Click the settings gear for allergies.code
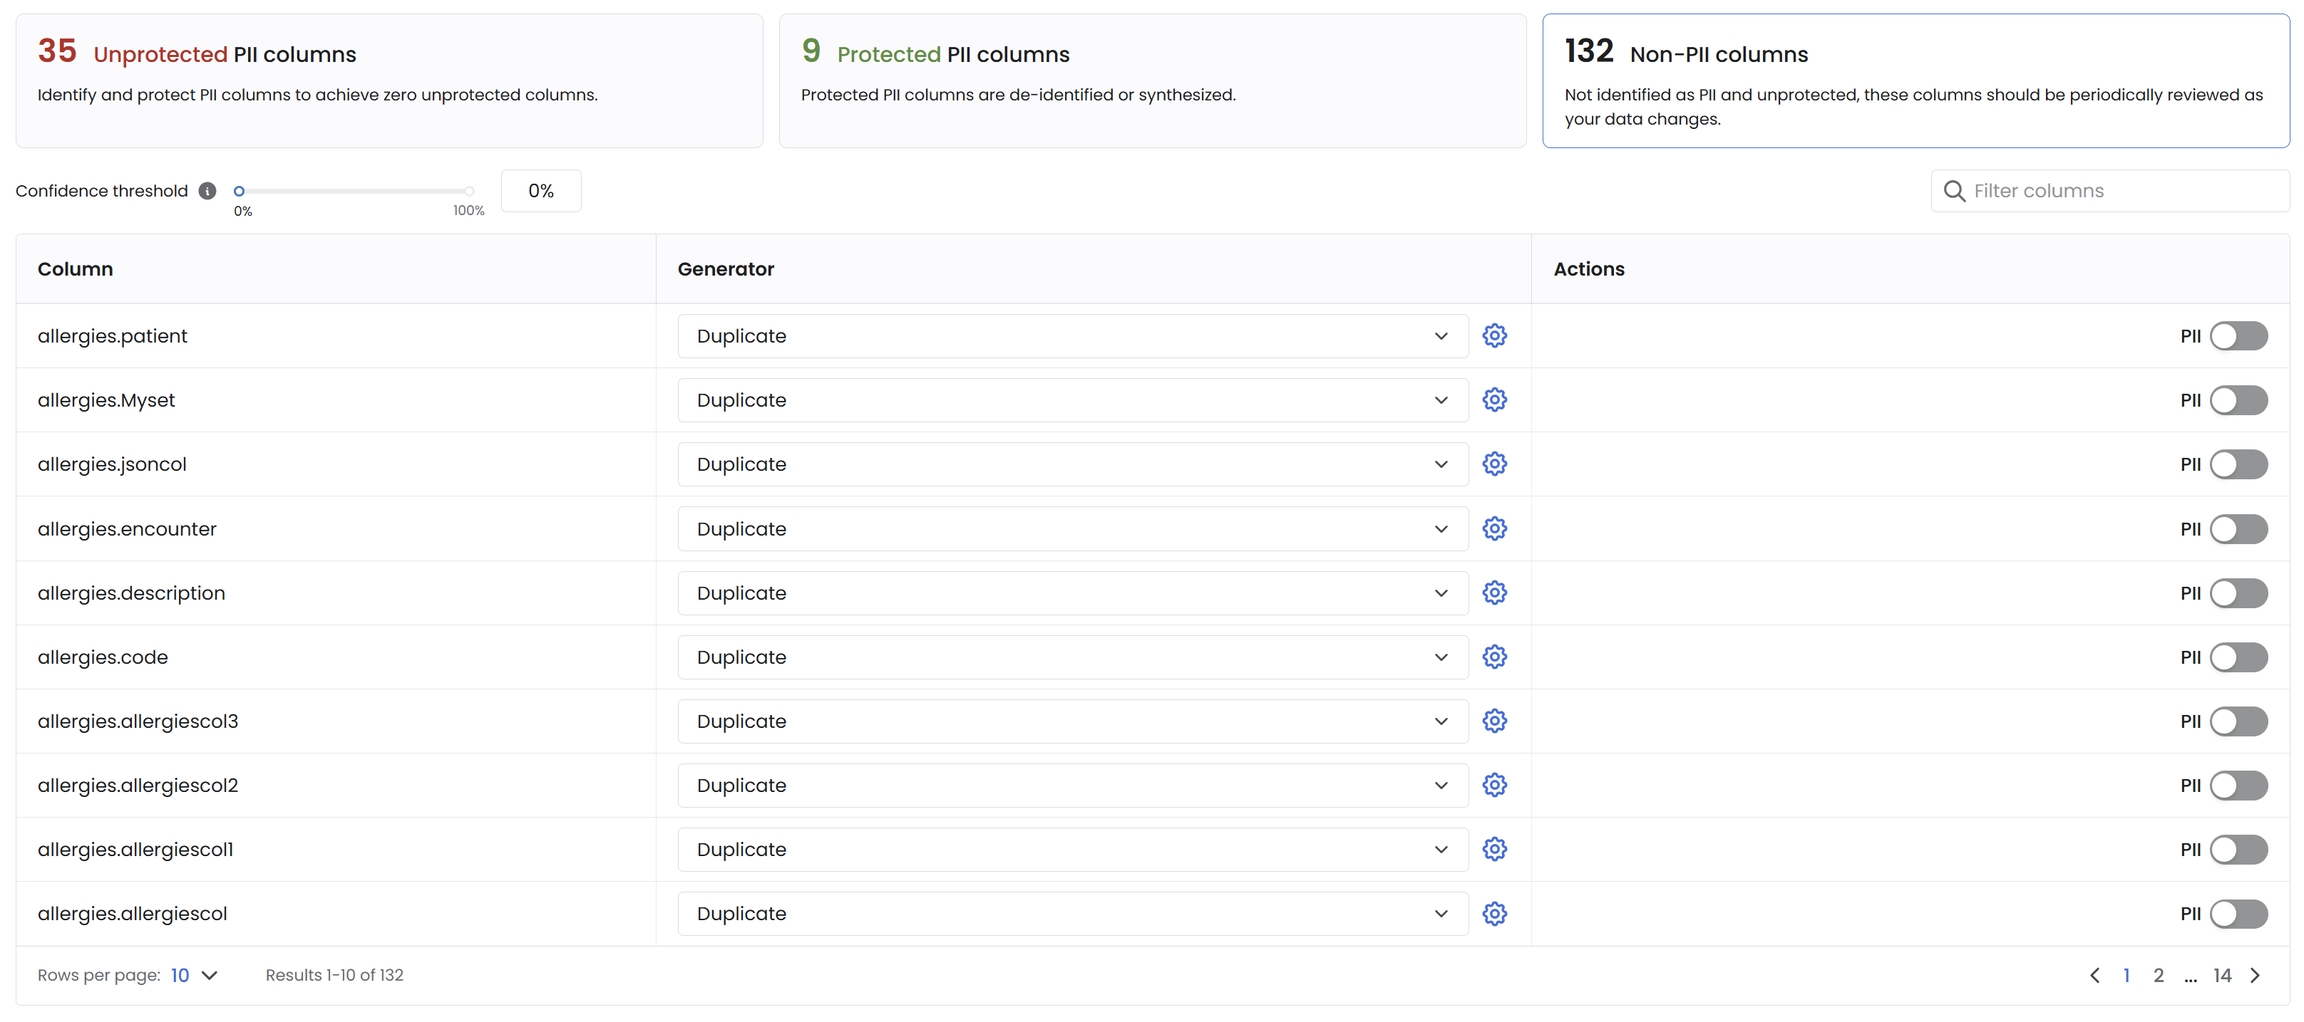The height and width of the screenshot is (1022, 2304). (1494, 657)
